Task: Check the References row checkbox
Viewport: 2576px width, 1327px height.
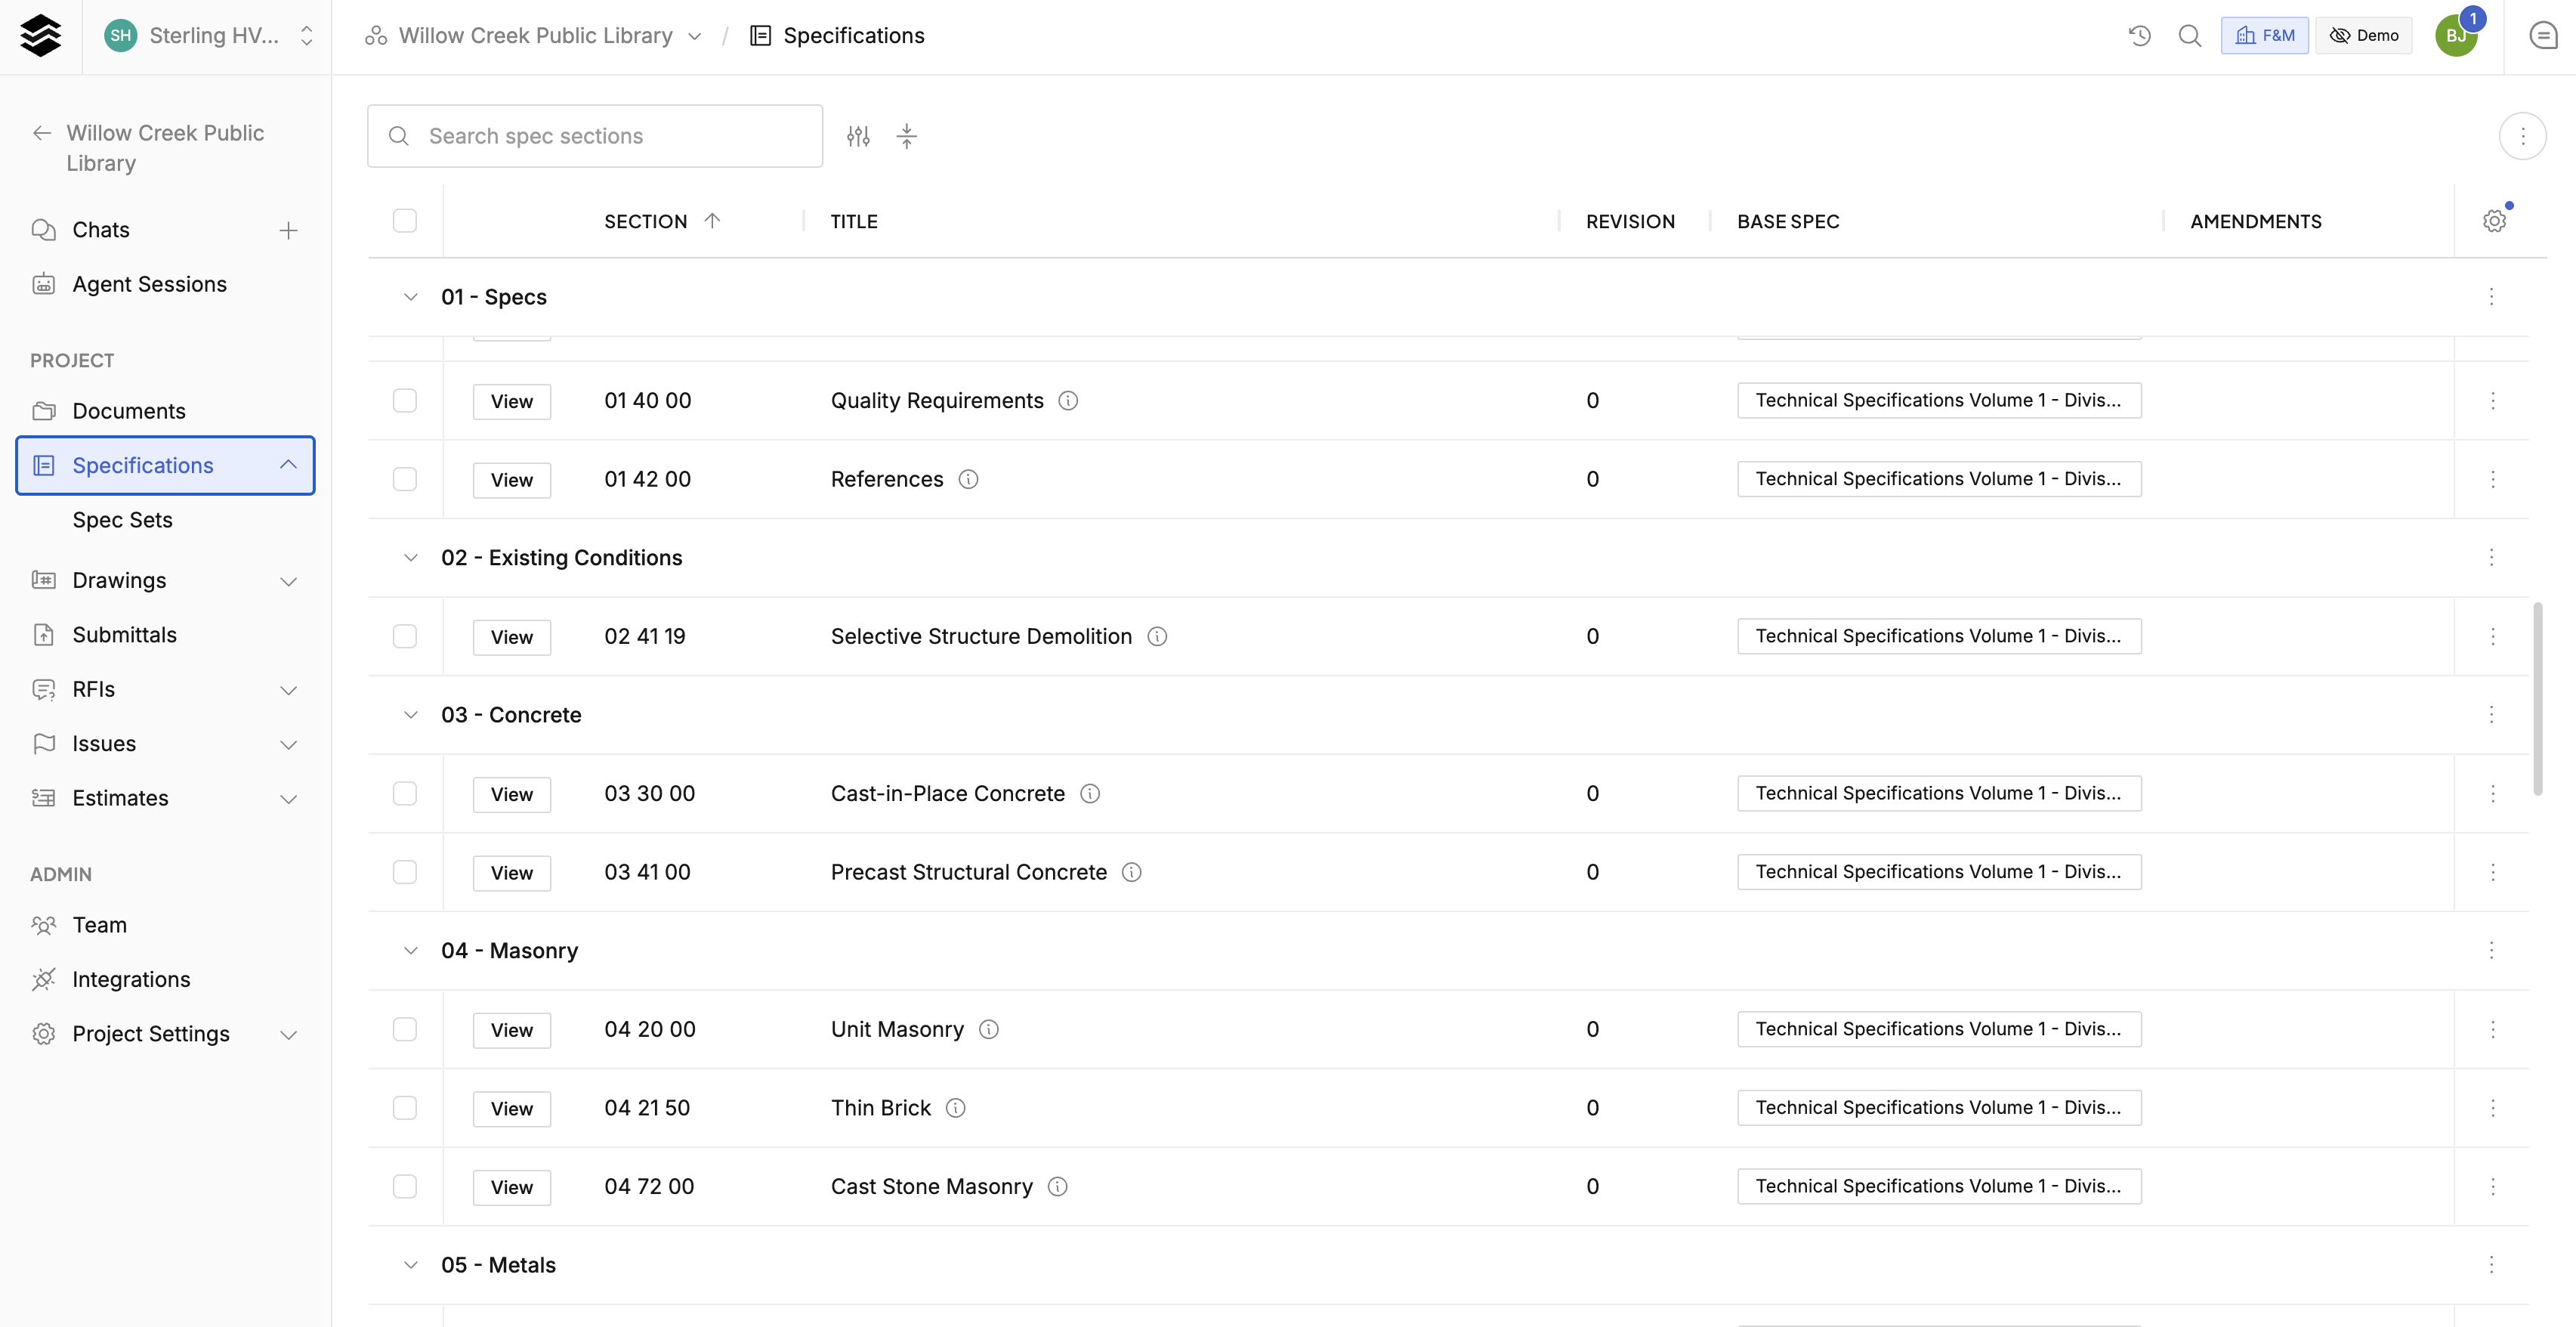Action: 404,480
